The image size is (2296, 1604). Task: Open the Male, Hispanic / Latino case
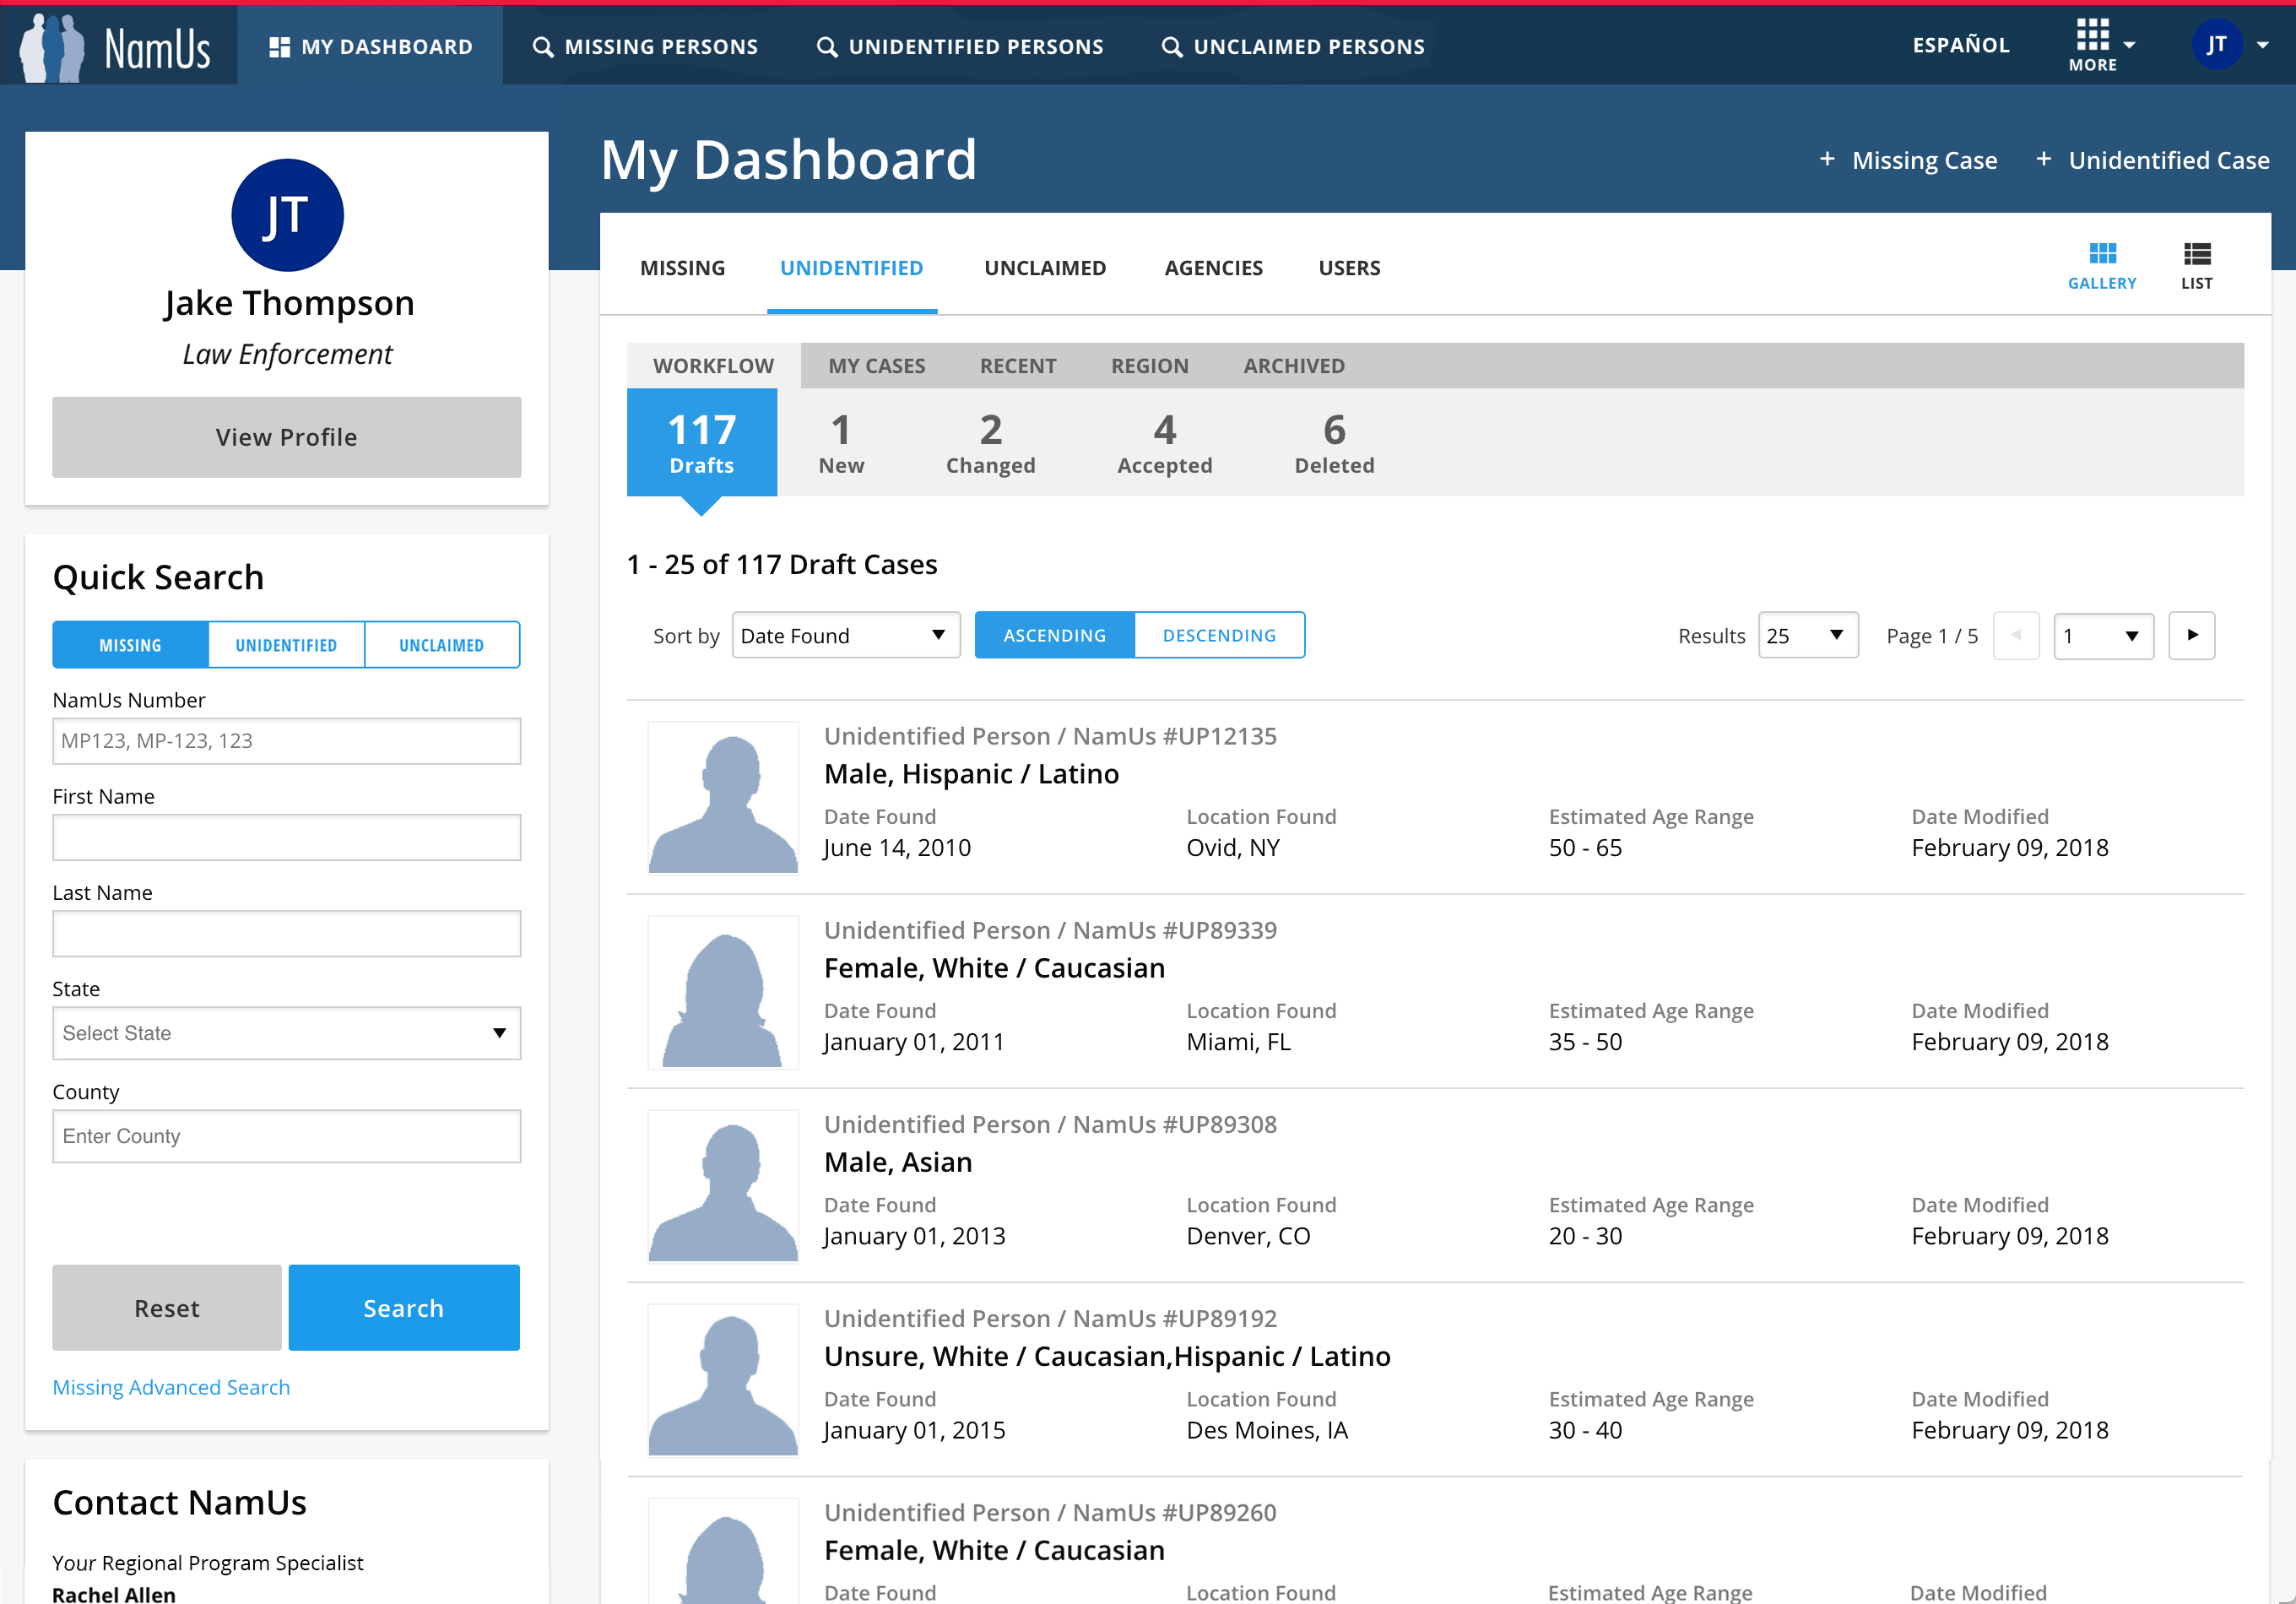[971, 774]
